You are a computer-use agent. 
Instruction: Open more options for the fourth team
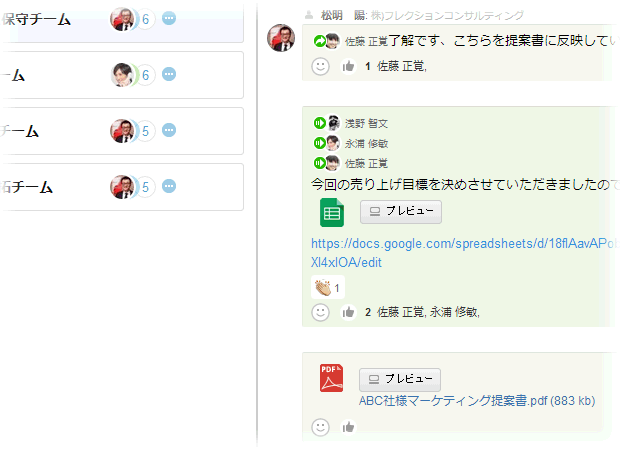pyautogui.click(x=169, y=186)
